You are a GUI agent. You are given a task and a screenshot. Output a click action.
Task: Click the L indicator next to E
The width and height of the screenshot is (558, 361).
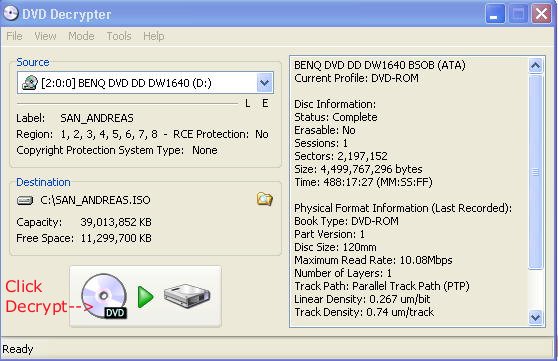tap(248, 103)
